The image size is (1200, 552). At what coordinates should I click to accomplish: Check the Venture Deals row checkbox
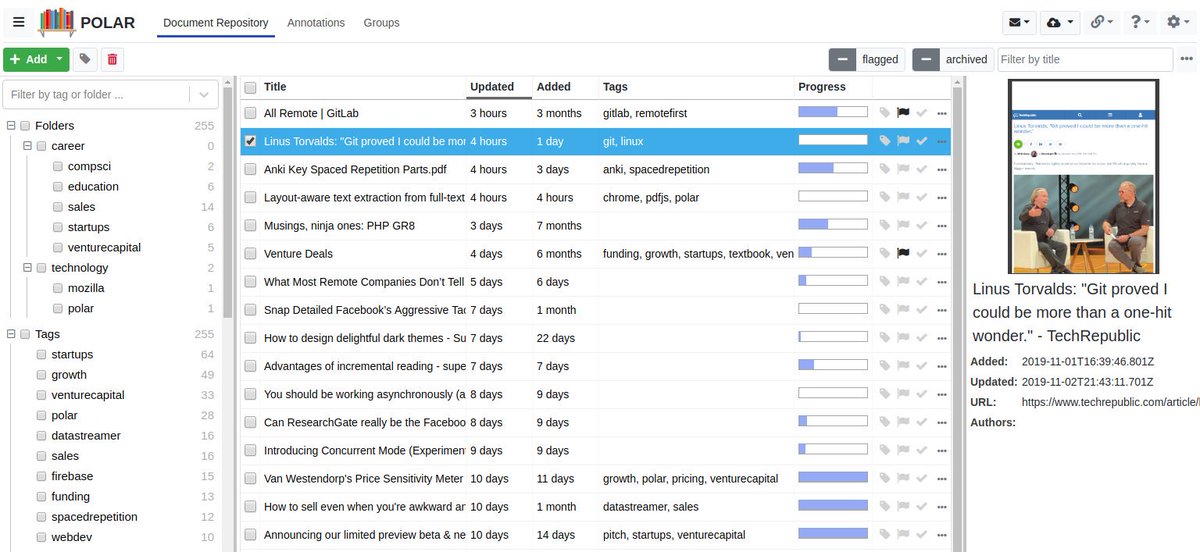tap(250, 253)
